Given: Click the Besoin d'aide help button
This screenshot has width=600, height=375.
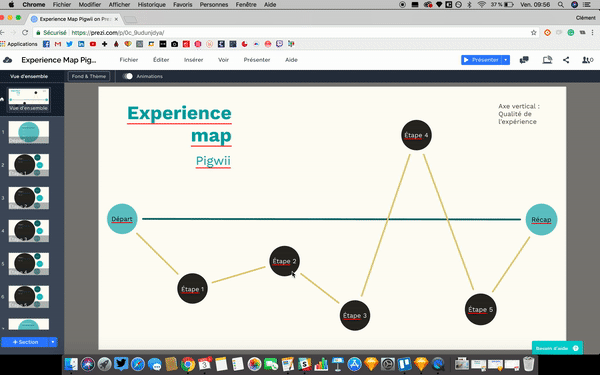Looking at the screenshot, I should coord(557,348).
